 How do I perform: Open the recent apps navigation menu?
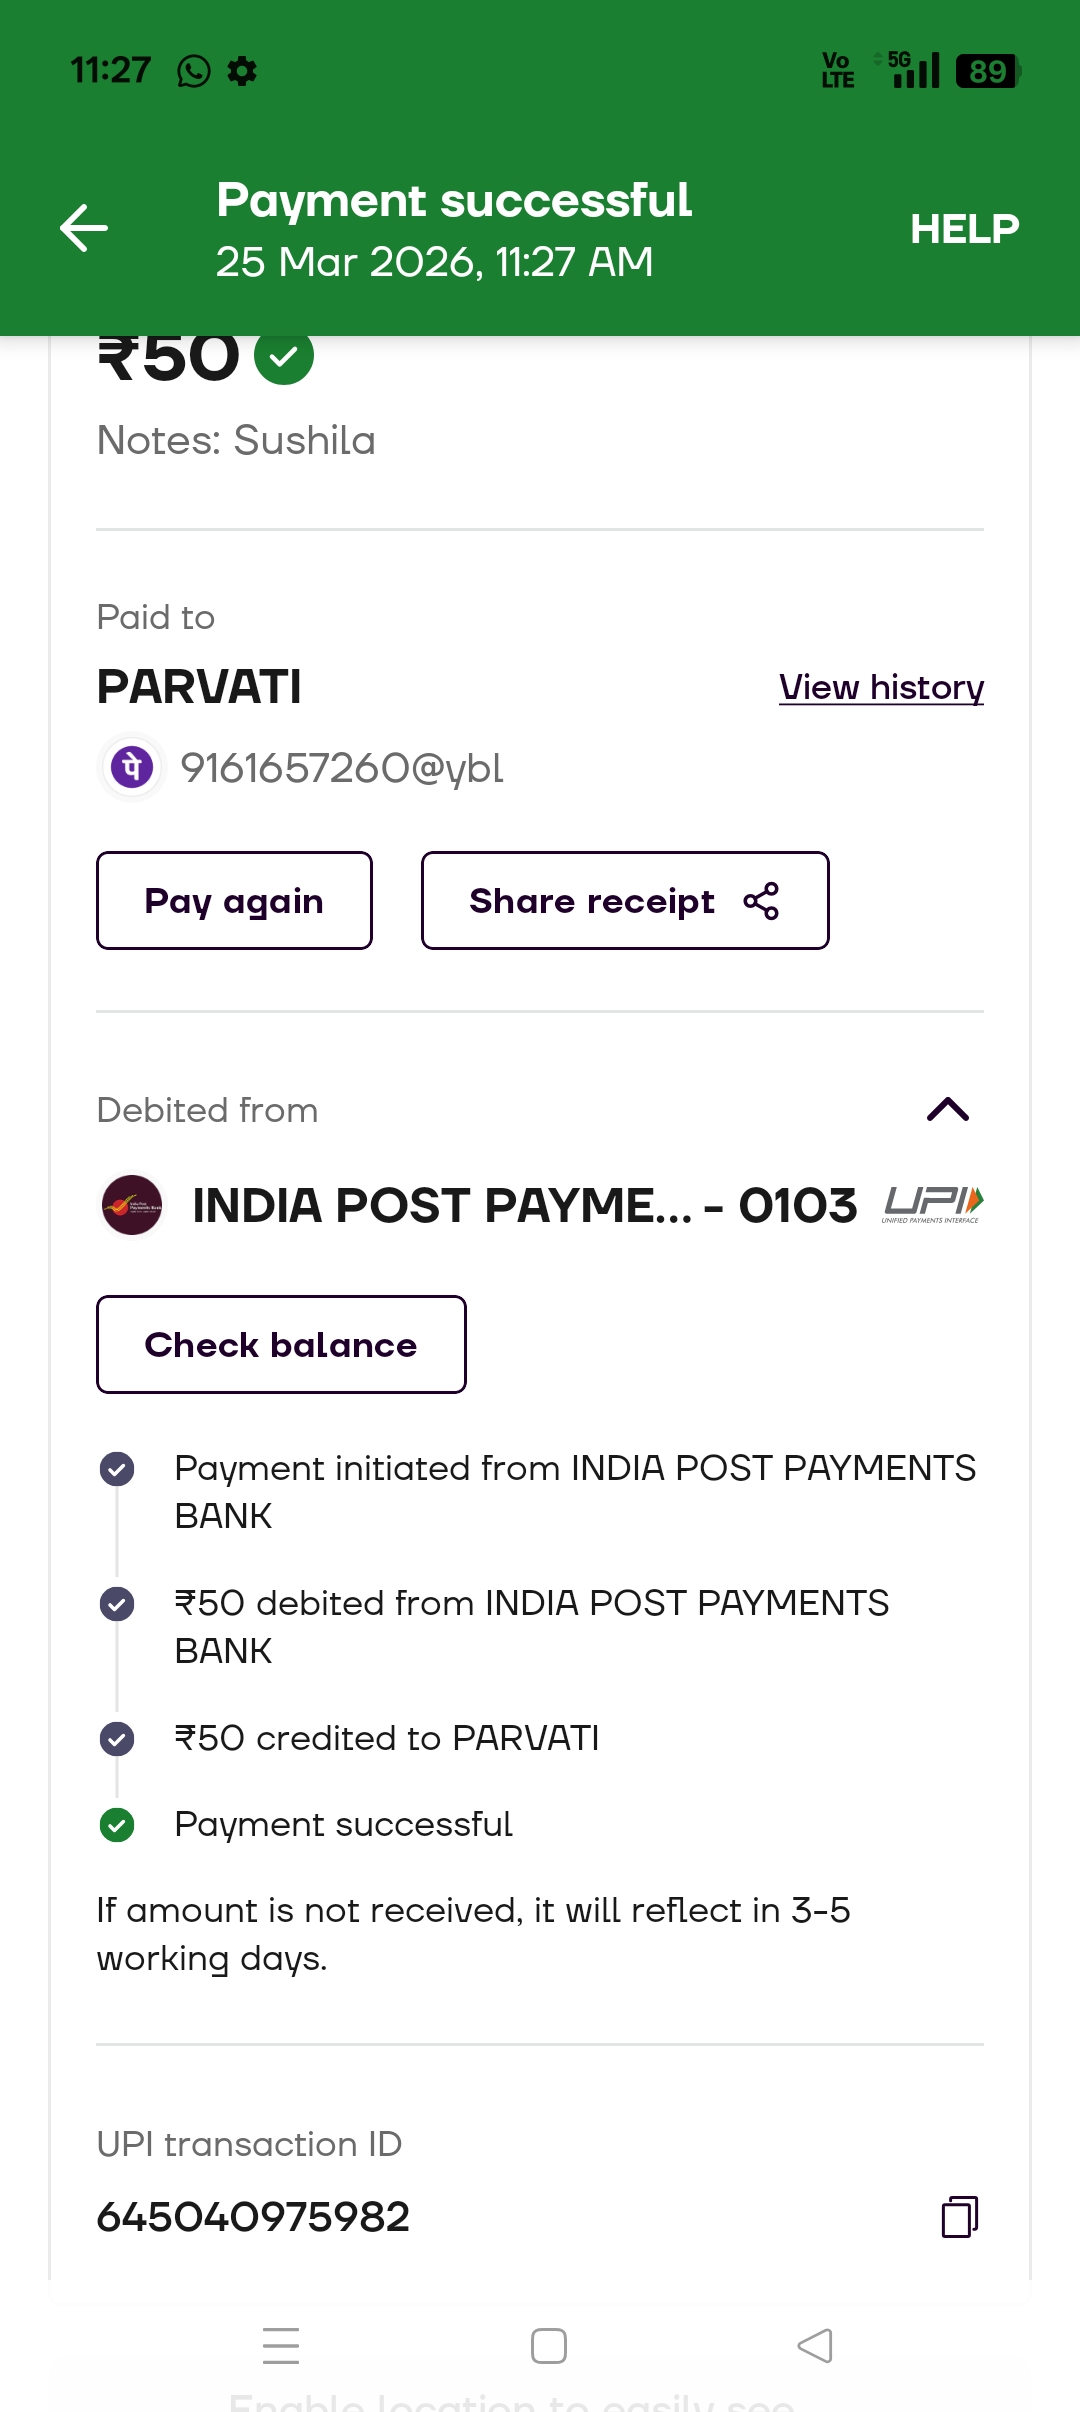pos(281,2345)
